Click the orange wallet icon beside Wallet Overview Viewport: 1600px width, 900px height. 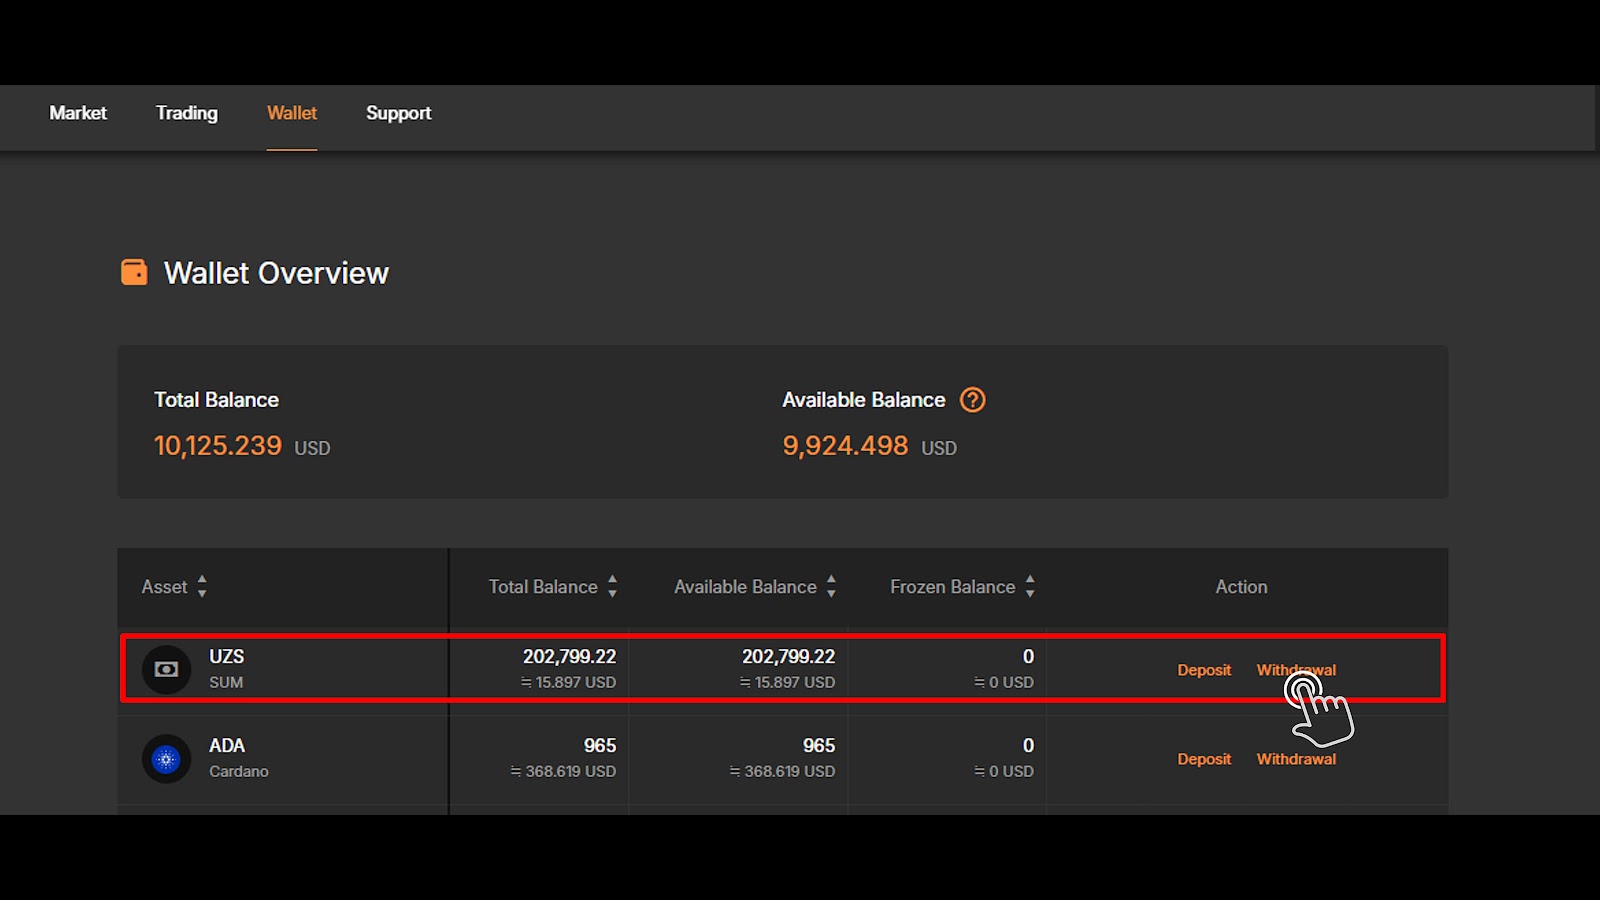(134, 272)
